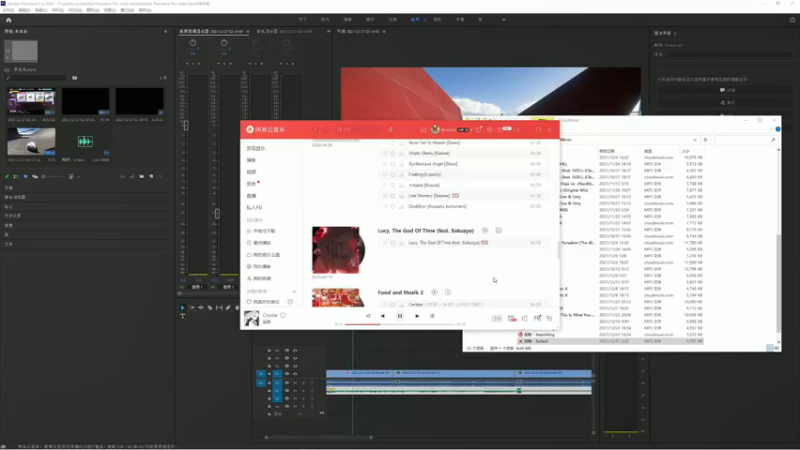Image resolution: width=800 pixels, height=450 pixels.
Task: Click the Project panel thumbnail zoom slider
Action: 52,177
